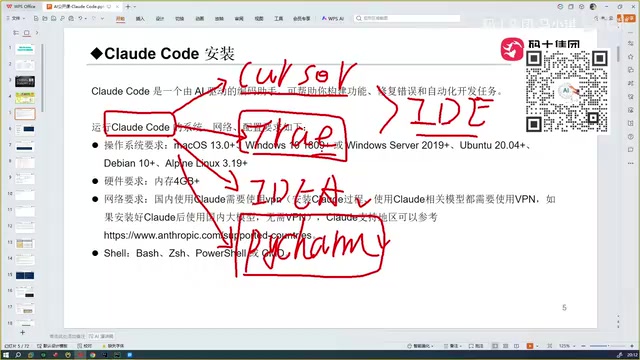640x360 pixels.
Task: Select the 工具 ribbon tab
Action: [278, 19]
